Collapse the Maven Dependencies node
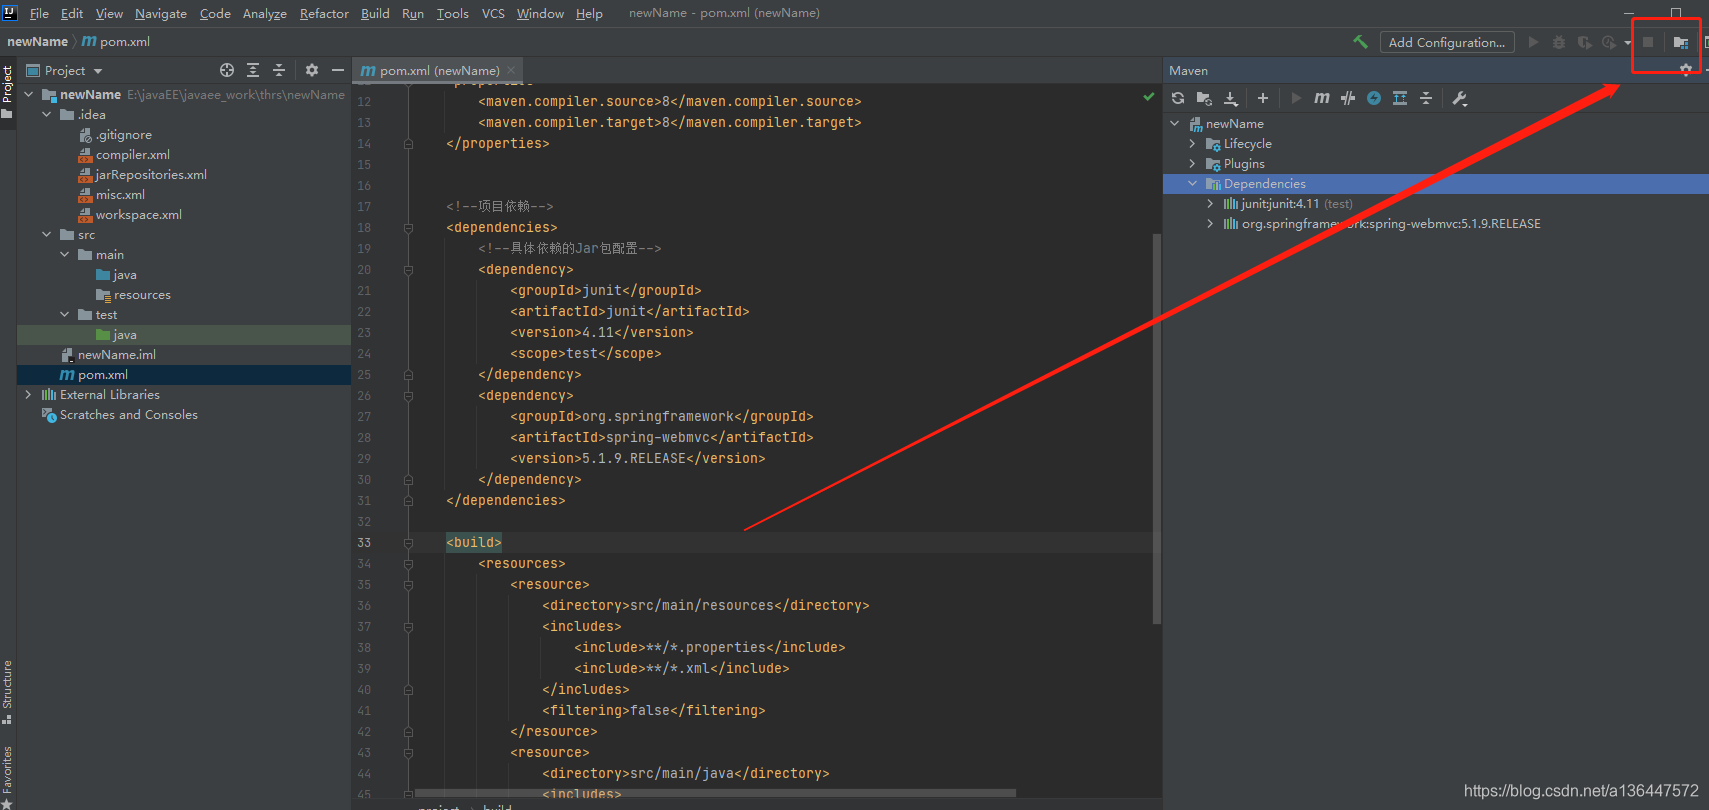The width and height of the screenshot is (1709, 810). [x=1192, y=183]
